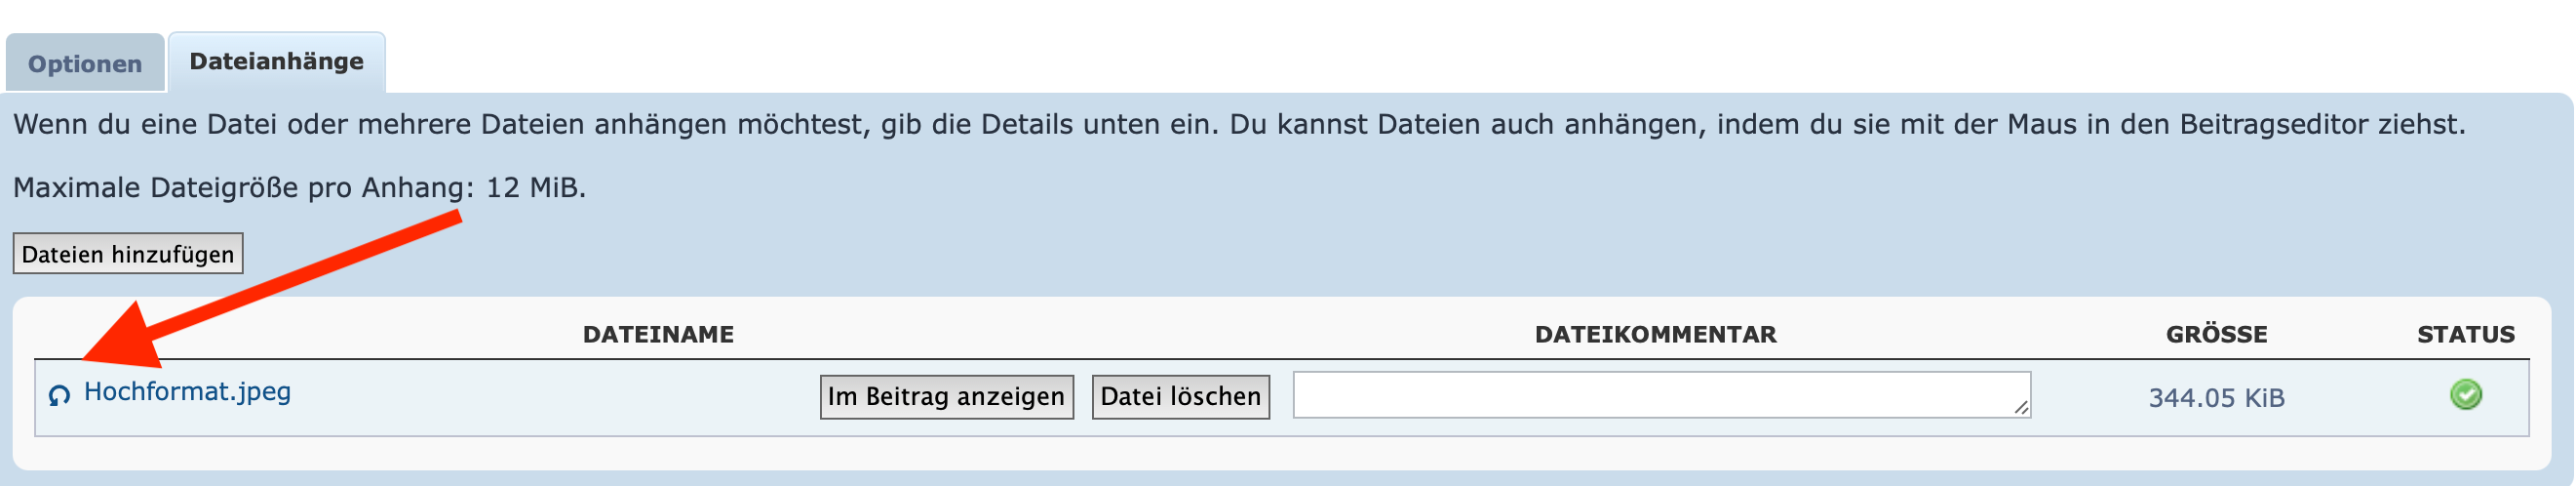Click the 344.05 KiB file size value

pos(2216,398)
